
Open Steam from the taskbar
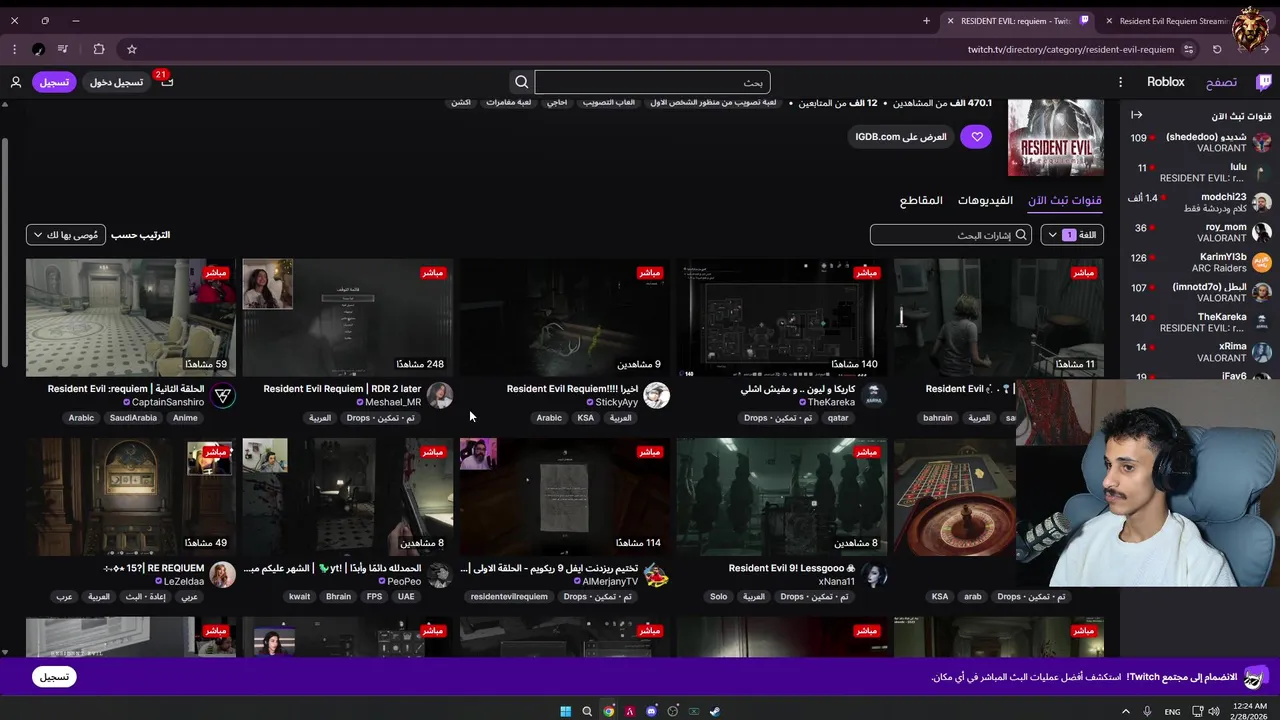[715, 712]
